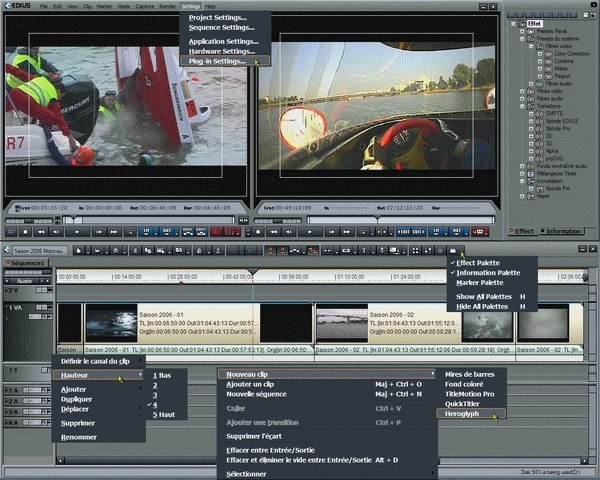600x480 pixels.
Task: Toggle the 1 A audio track button
Action: [26, 390]
